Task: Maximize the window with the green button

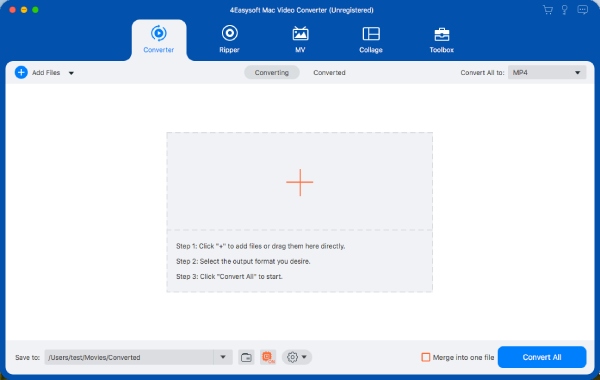Action: click(x=35, y=10)
